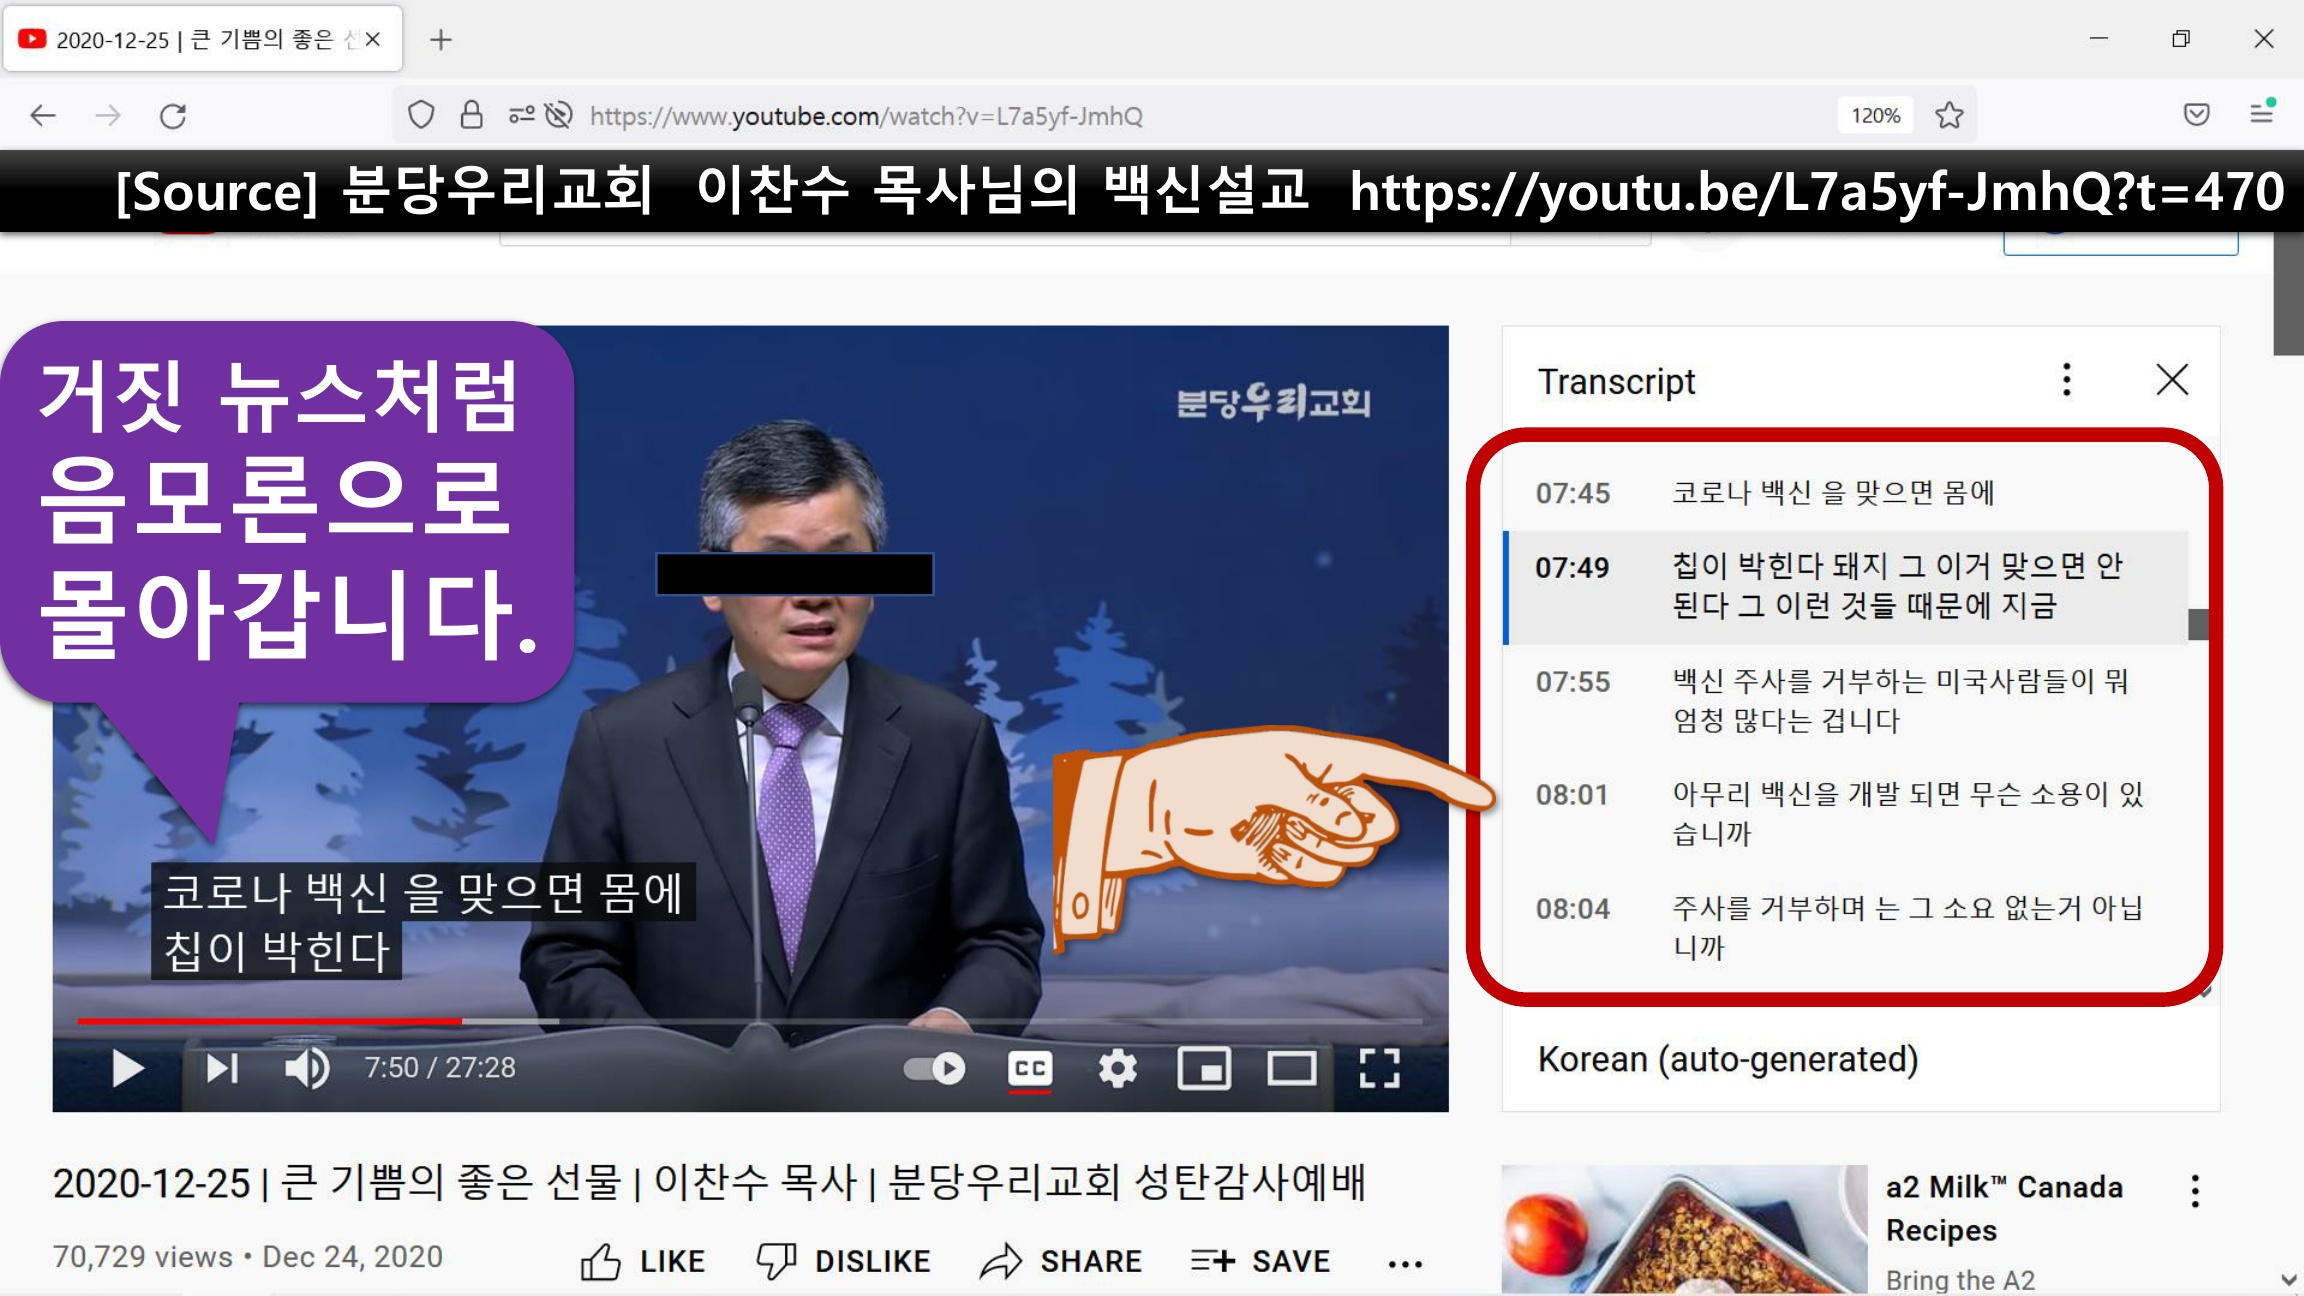Seek along the red video progress bar

pyautogui.click(x=750, y=1021)
